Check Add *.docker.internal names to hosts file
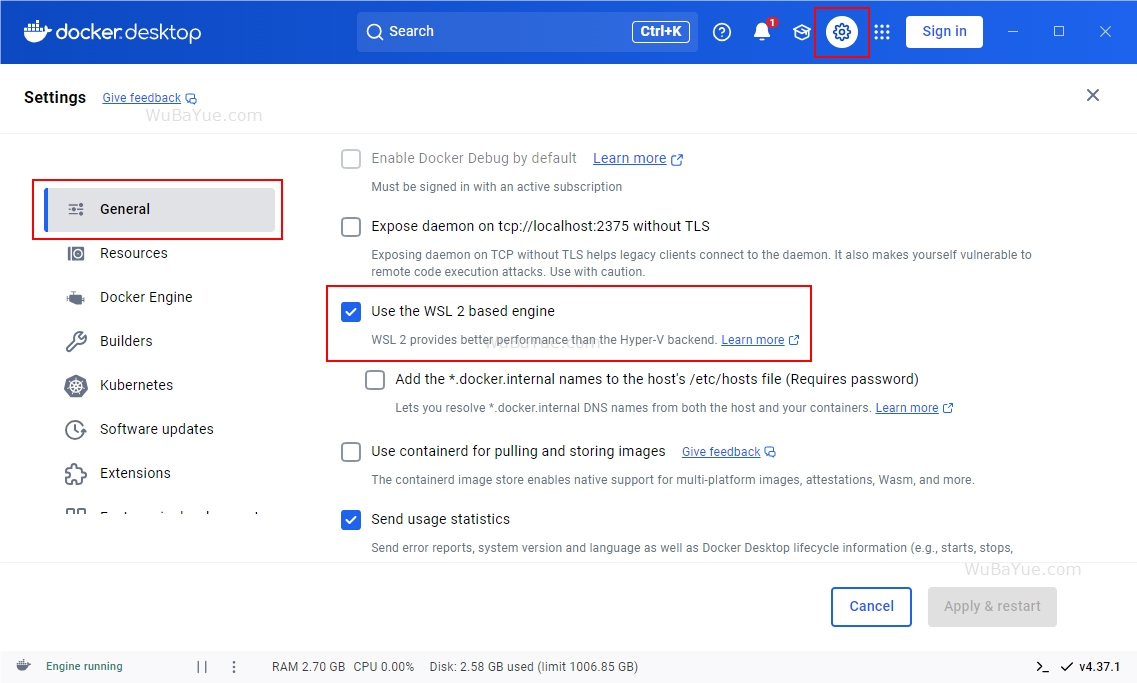1137x683 pixels. [375, 380]
